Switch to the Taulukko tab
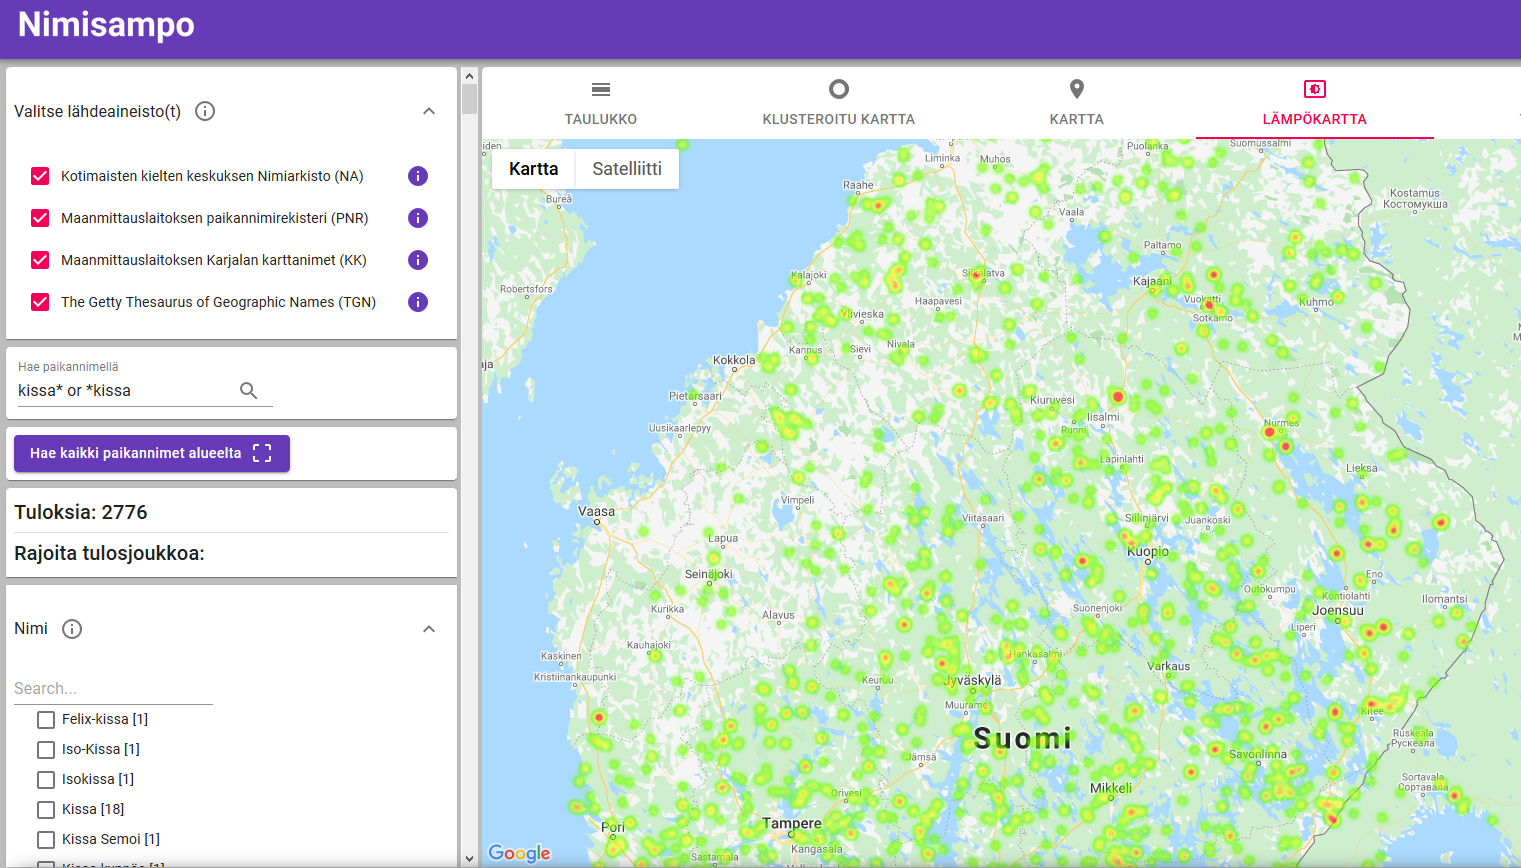 pos(601,103)
